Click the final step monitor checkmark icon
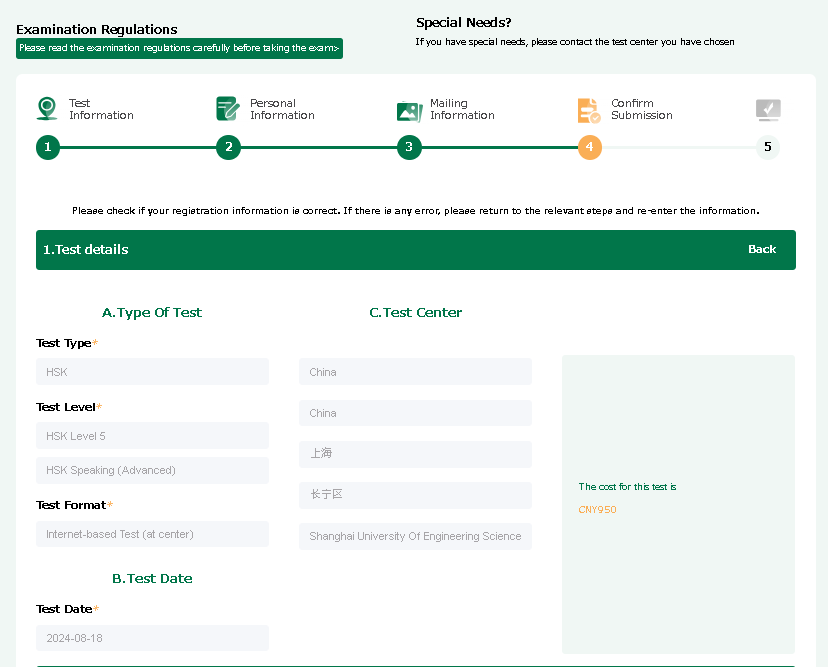828x667 pixels. [768, 110]
